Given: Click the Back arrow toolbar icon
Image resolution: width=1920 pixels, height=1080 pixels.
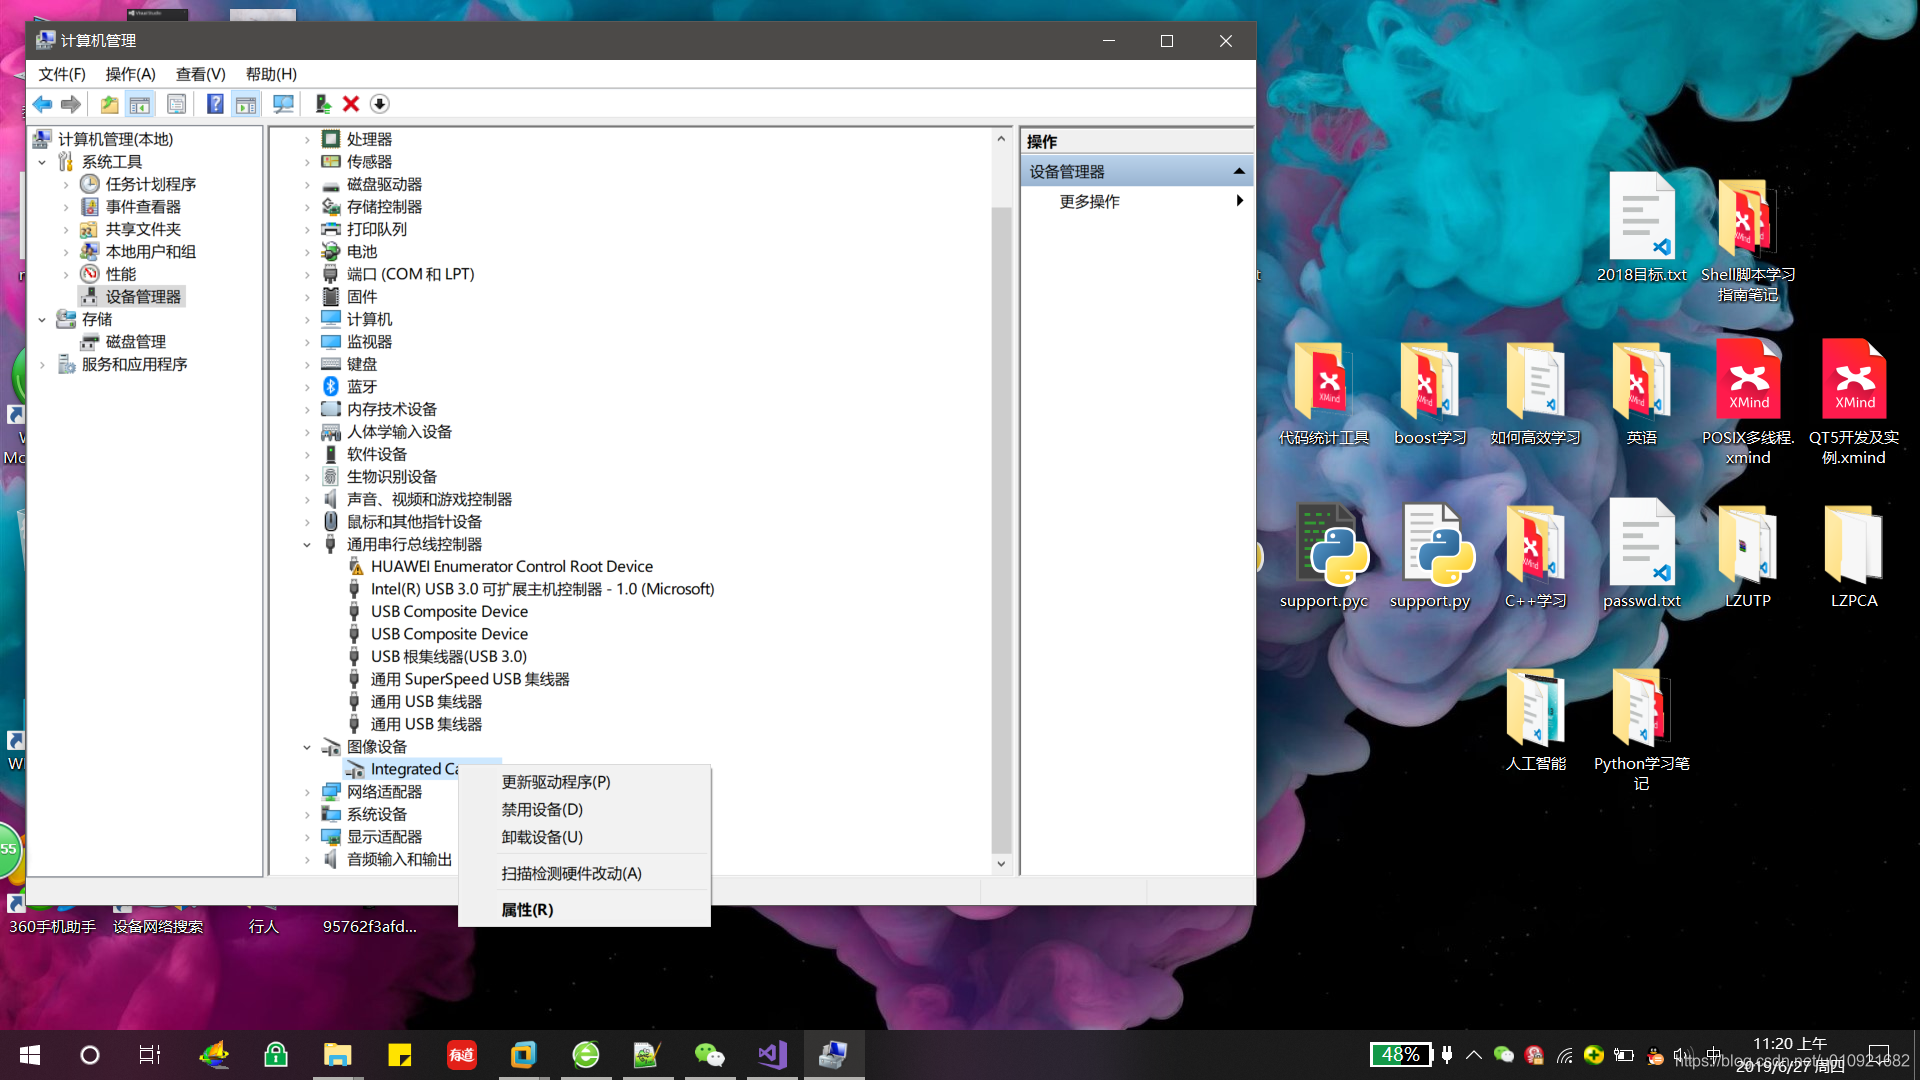Looking at the screenshot, I should click(42, 104).
